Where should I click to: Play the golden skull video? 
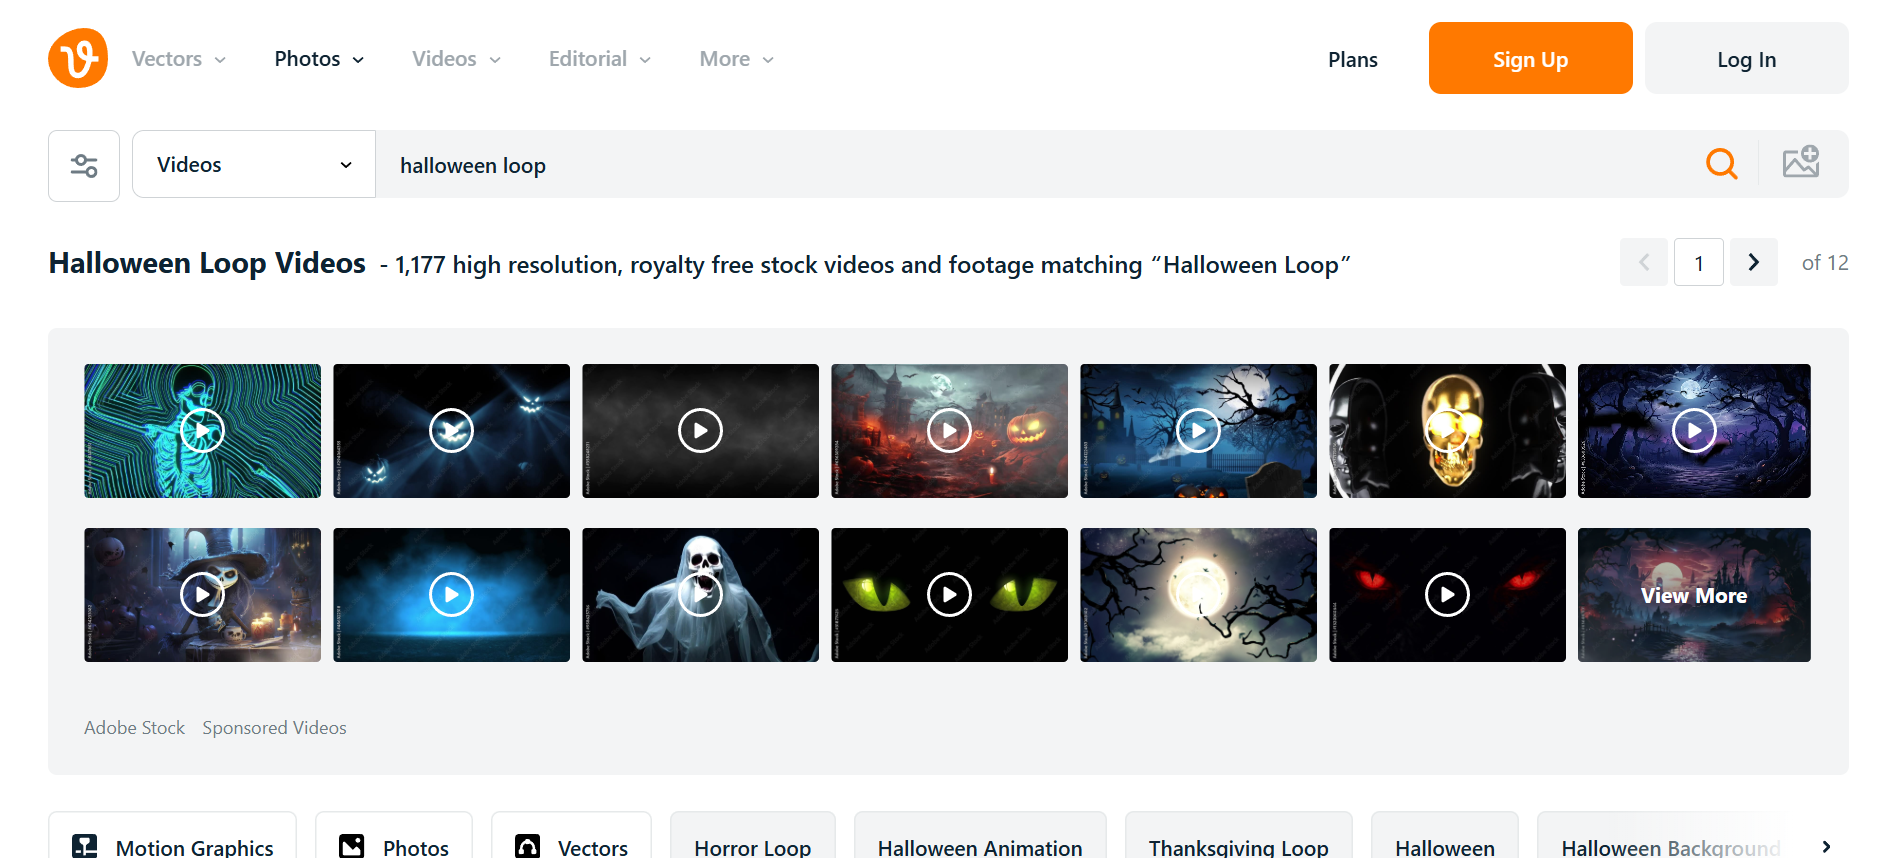[x=1447, y=431]
